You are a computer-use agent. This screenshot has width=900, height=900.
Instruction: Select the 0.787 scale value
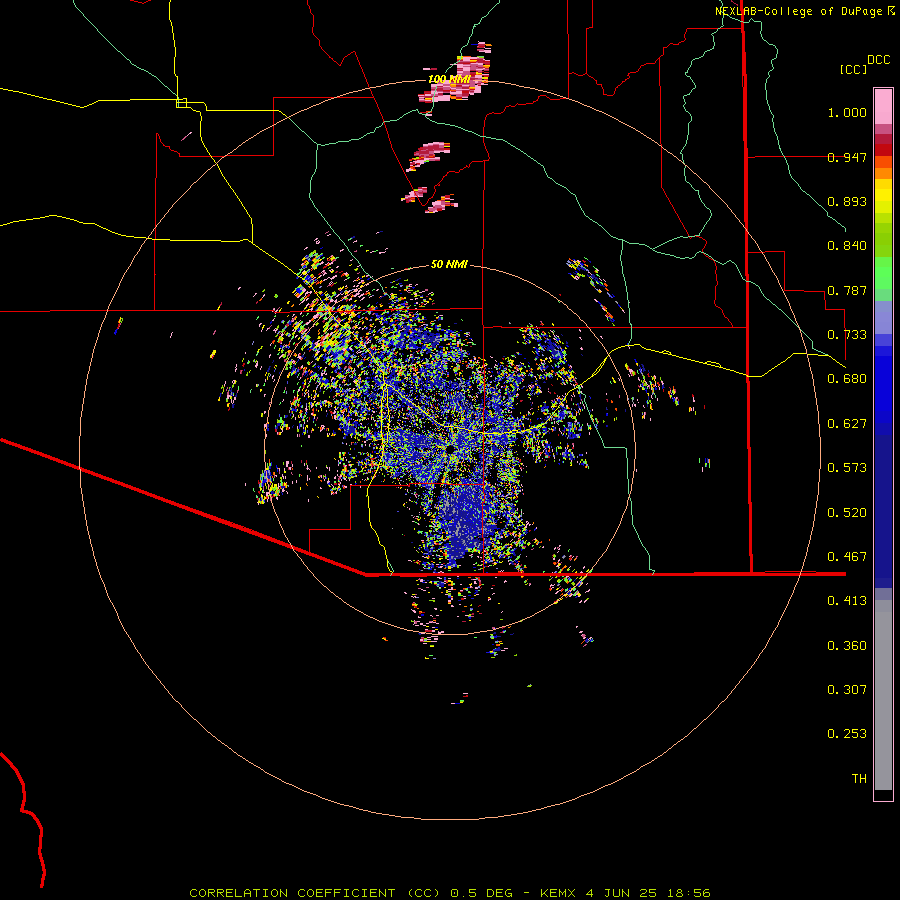[x=847, y=290]
